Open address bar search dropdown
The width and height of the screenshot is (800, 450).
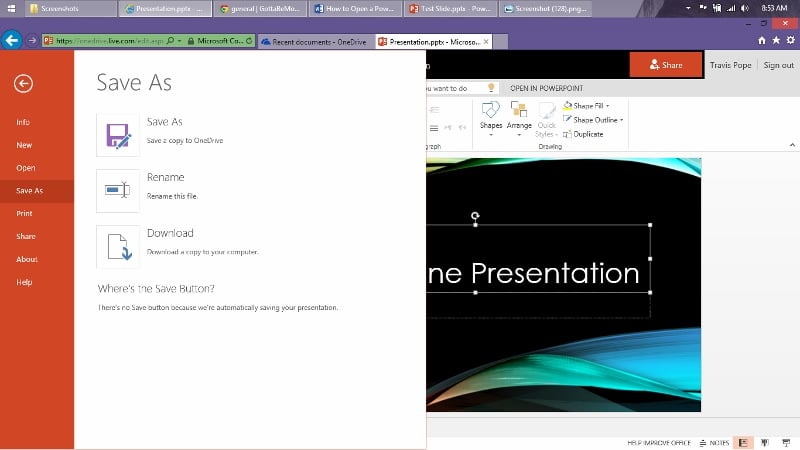(x=180, y=41)
